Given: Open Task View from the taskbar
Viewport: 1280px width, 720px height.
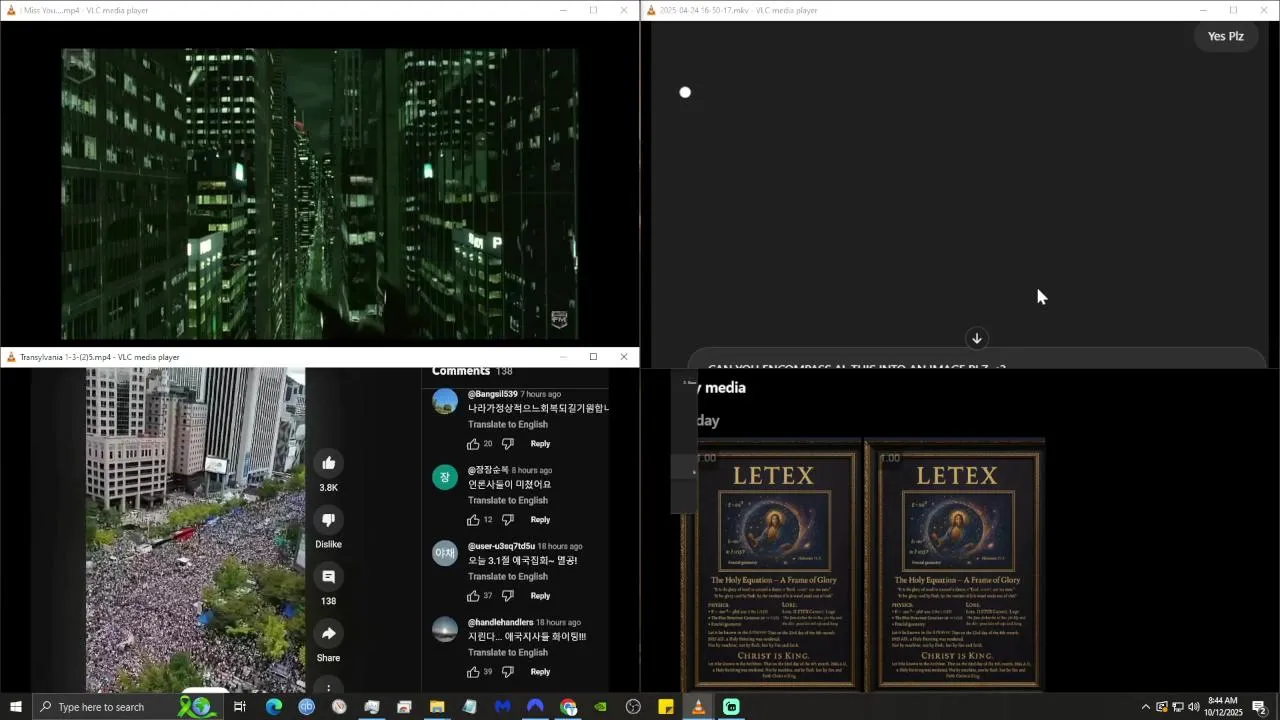Looking at the screenshot, I should 240,707.
